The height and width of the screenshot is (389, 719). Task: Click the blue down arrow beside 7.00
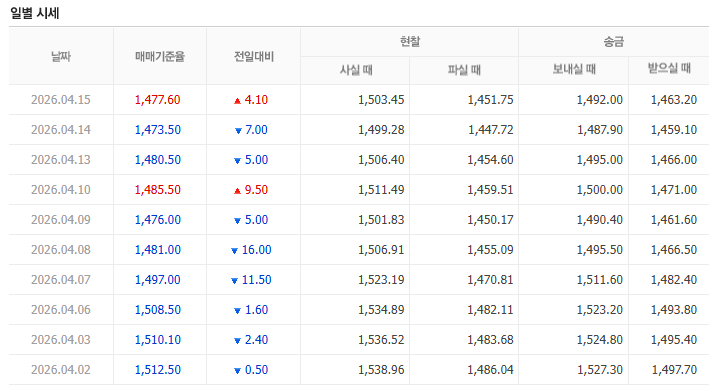(x=238, y=131)
